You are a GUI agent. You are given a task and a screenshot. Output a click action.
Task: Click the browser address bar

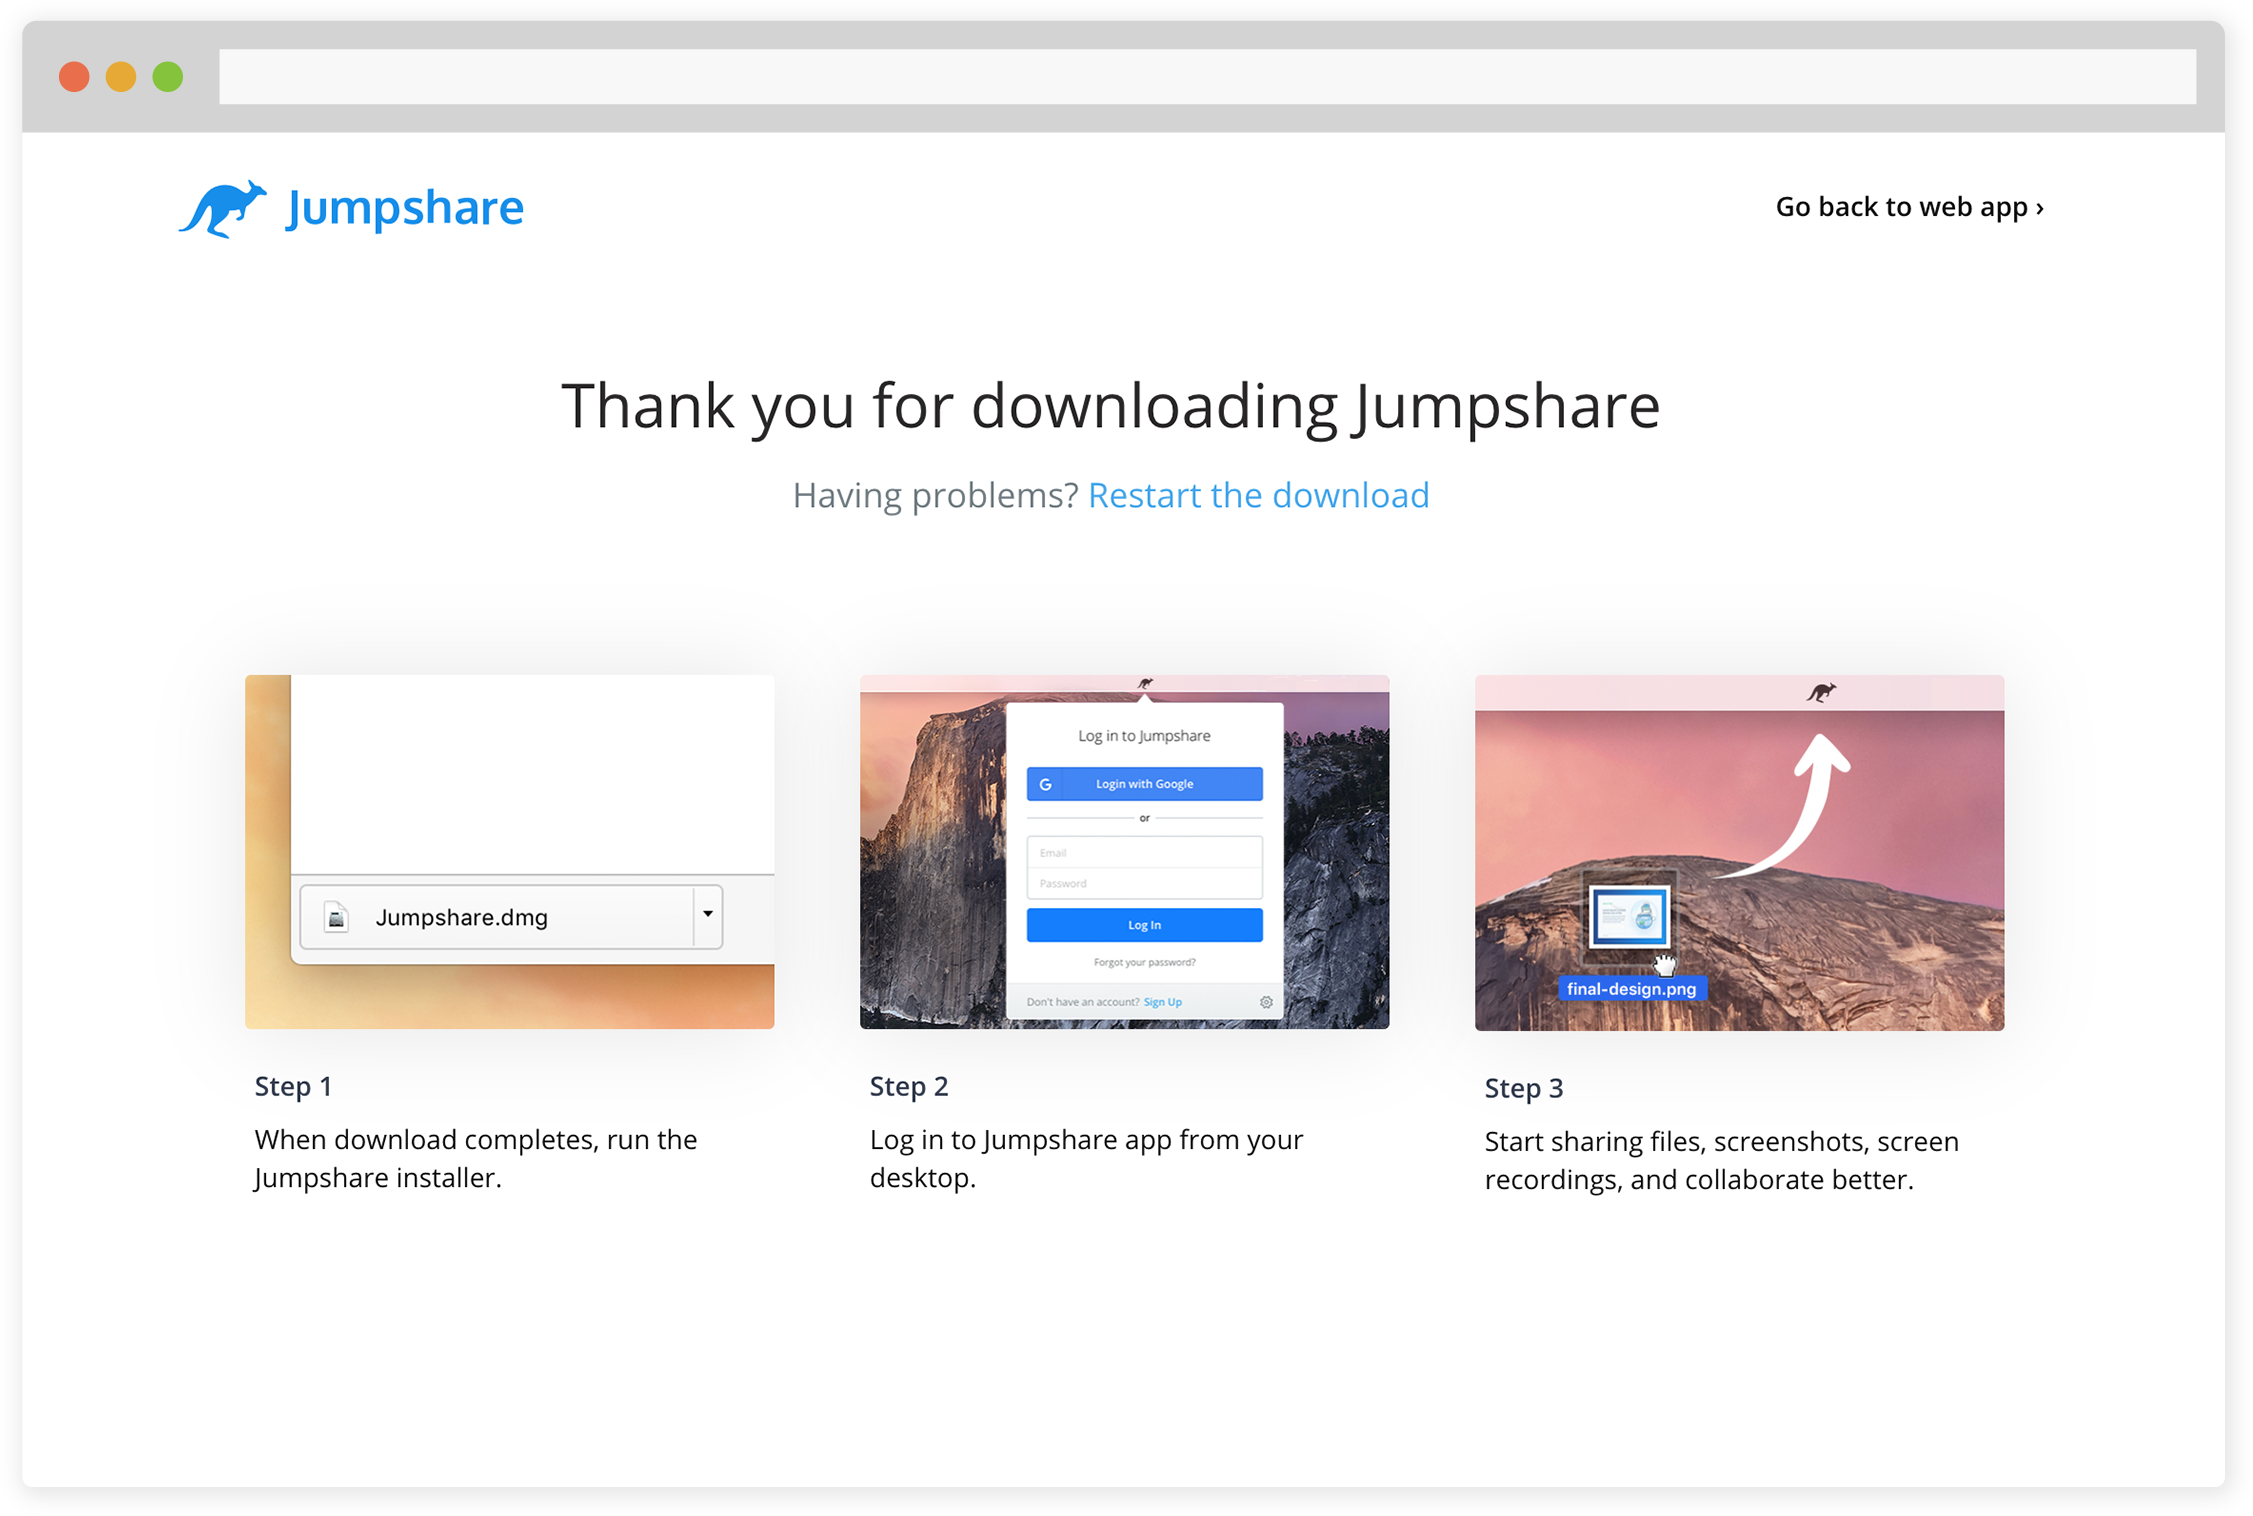pyautogui.click(x=1207, y=77)
